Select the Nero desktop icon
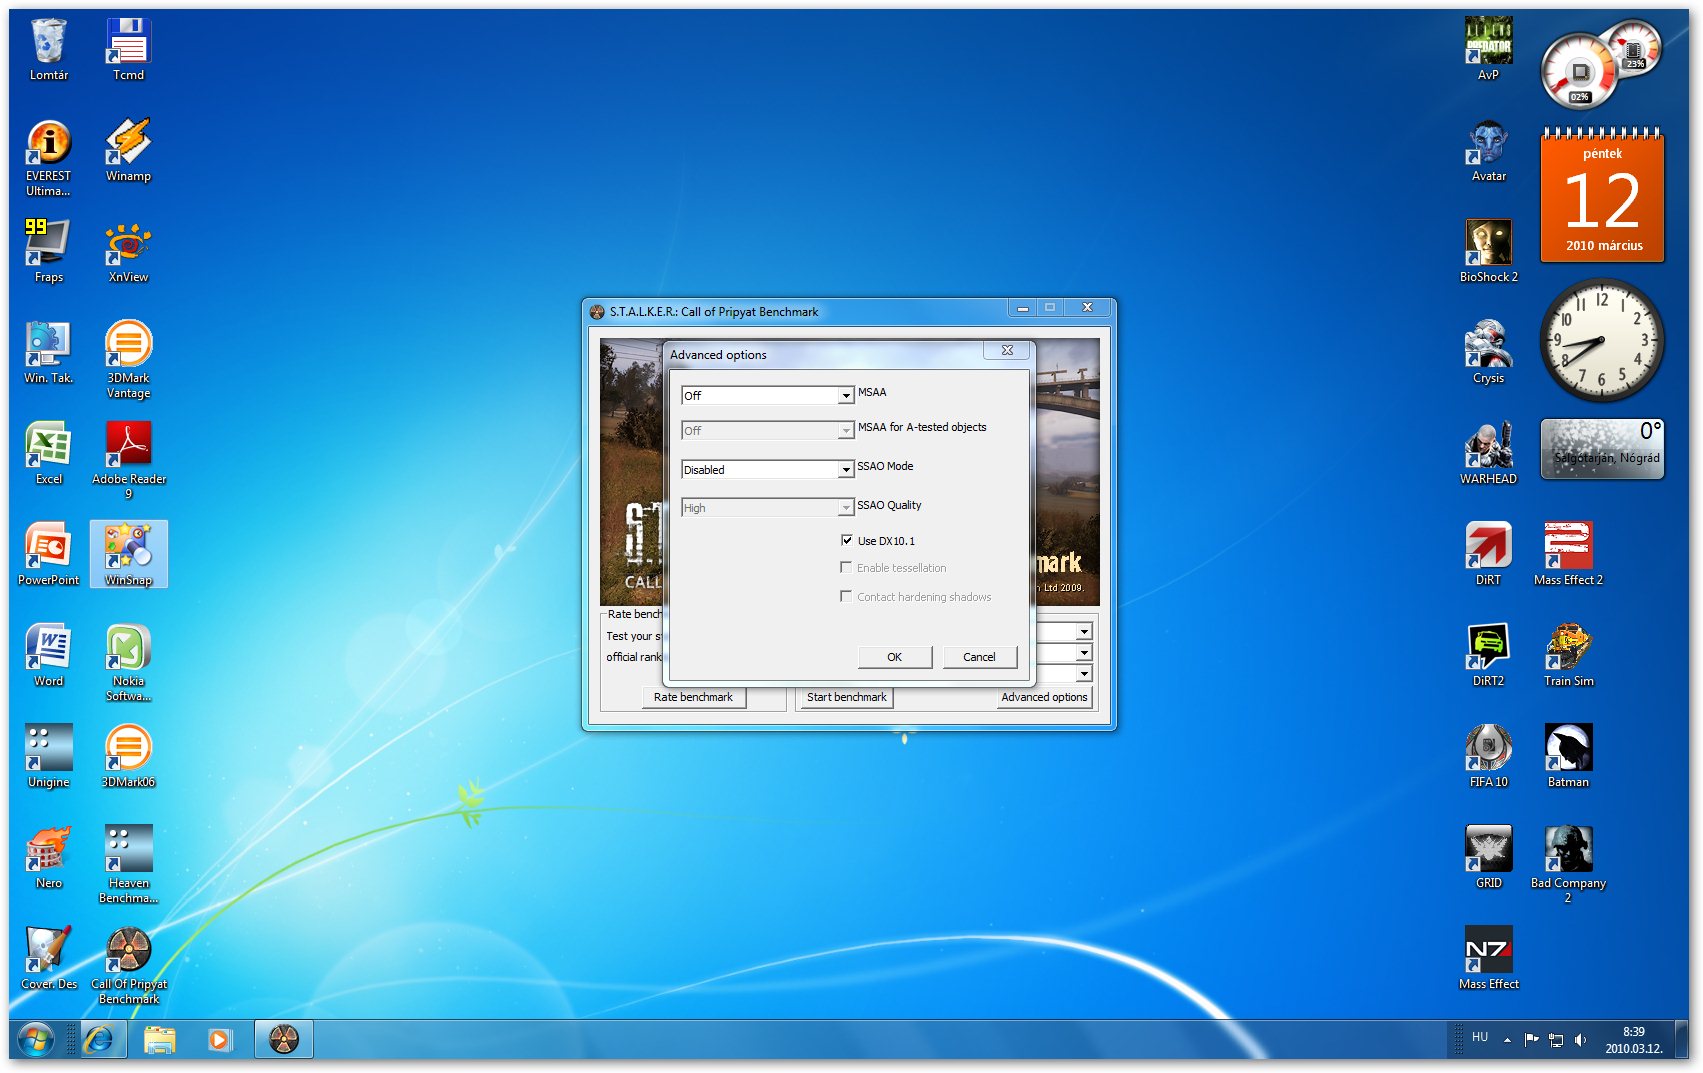1703x1073 pixels. click(48, 857)
